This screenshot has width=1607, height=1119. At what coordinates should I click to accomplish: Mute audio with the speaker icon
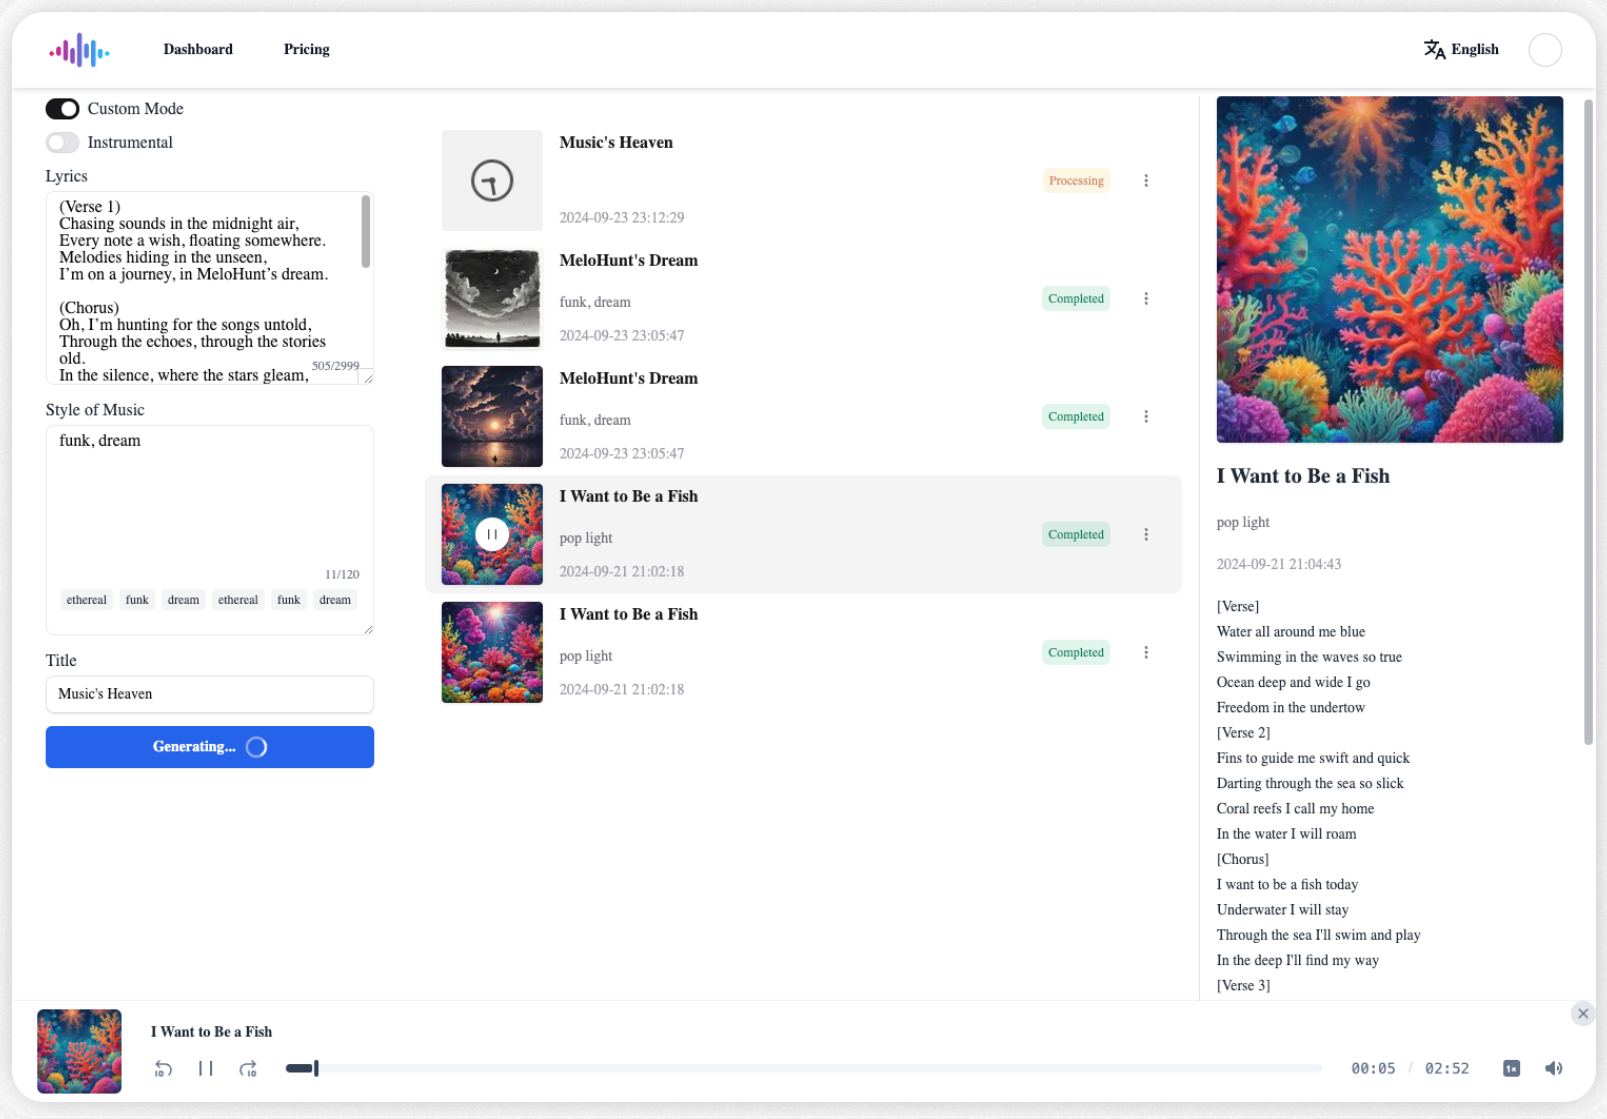click(1553, 1068)
